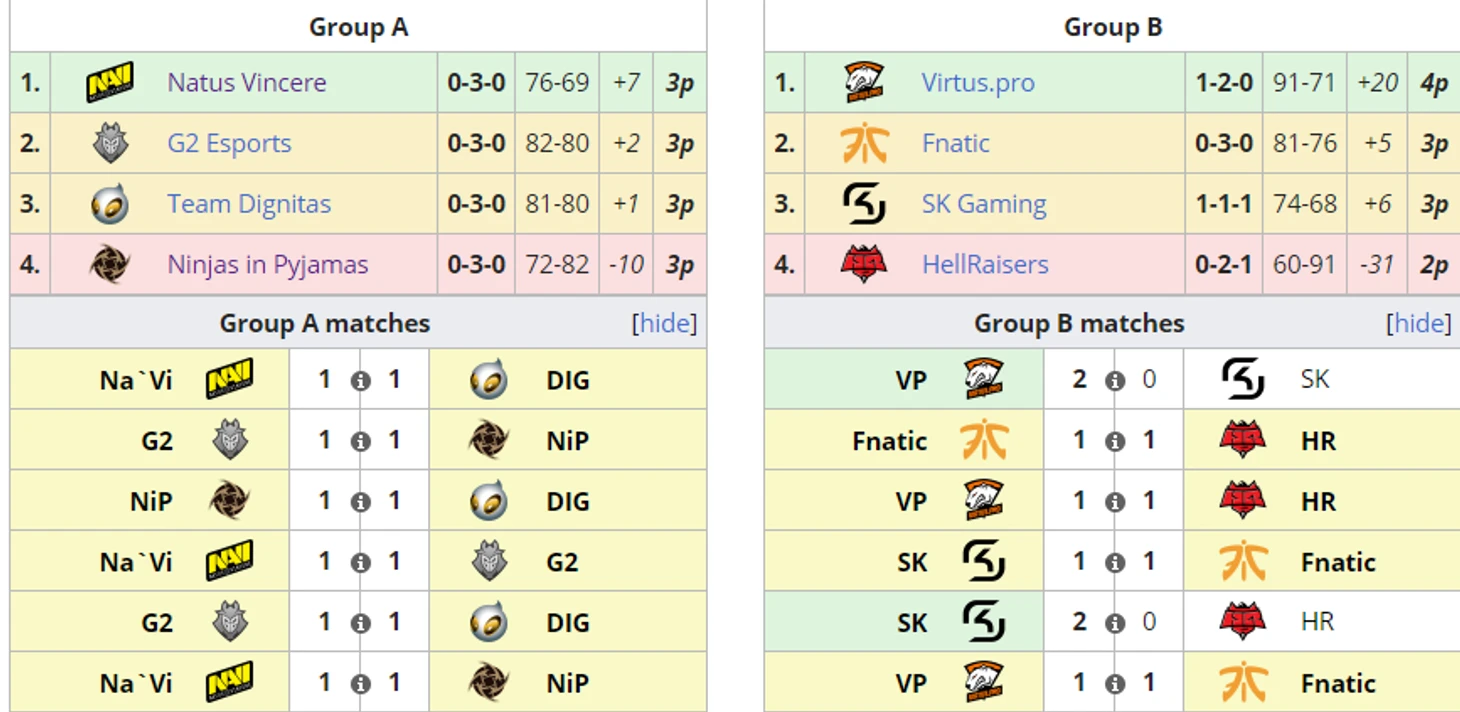Open the Virtus.pro team page link
The image size is (1460, 712).
point(978,82)
